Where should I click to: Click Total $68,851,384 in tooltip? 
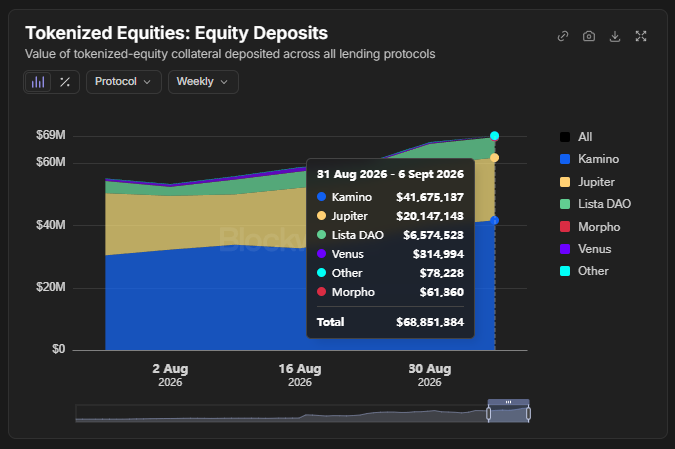click(390, 322)
